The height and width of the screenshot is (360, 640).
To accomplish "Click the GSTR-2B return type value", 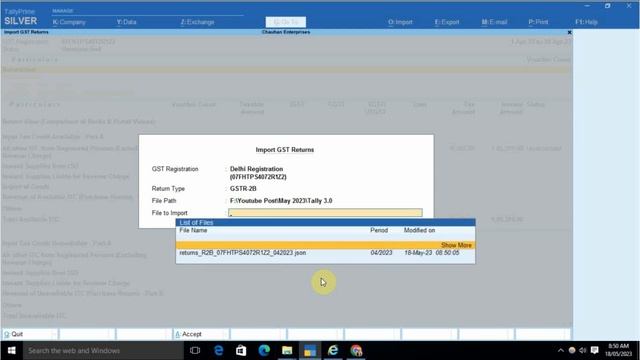I will pyautogui.click(x=243, y=189).
